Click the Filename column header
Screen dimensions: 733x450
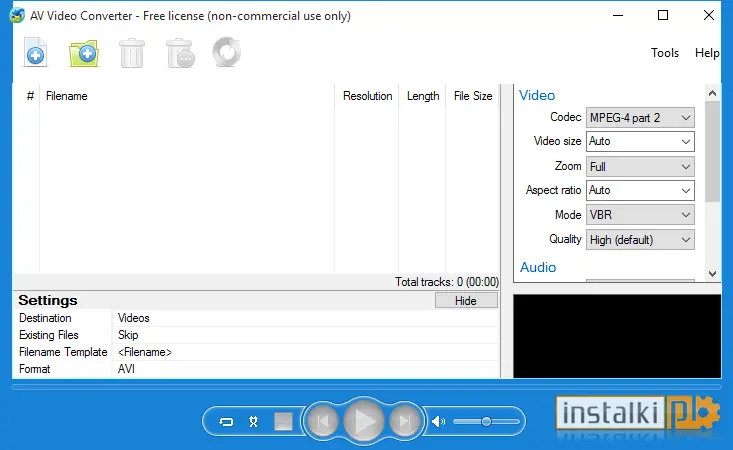tap(187, 96)
